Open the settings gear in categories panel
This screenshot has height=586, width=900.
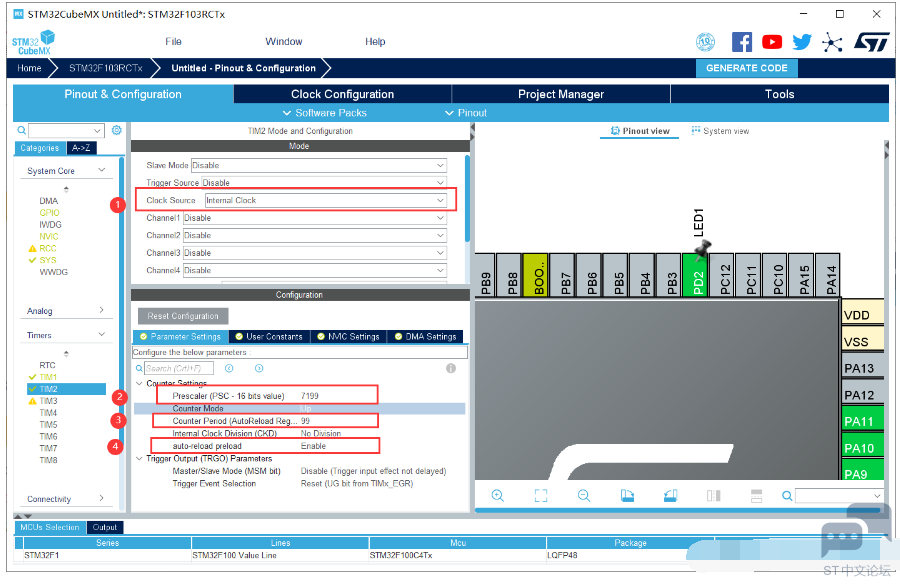coord(117,130)
